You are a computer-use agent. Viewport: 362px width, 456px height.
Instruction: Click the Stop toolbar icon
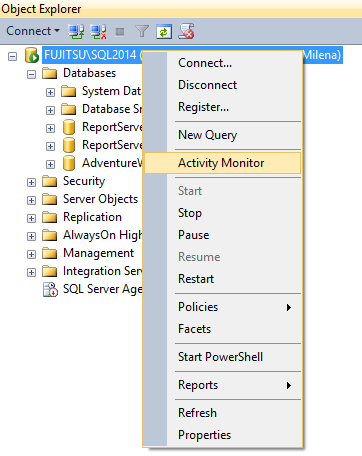pos(120,32)
